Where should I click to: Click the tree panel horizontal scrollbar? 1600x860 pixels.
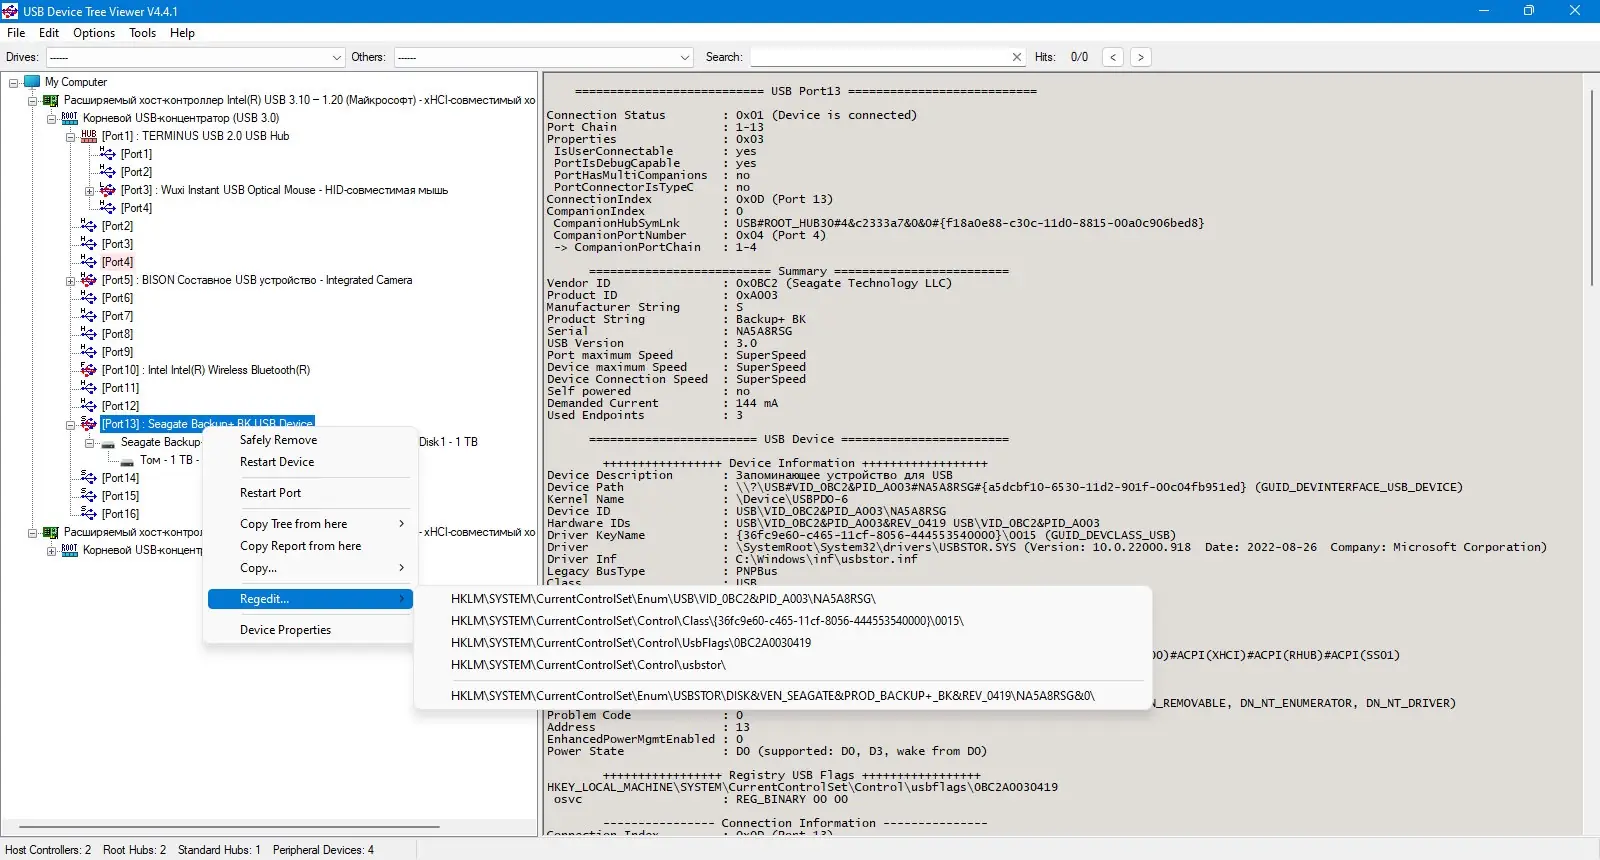tap(229, 827)
